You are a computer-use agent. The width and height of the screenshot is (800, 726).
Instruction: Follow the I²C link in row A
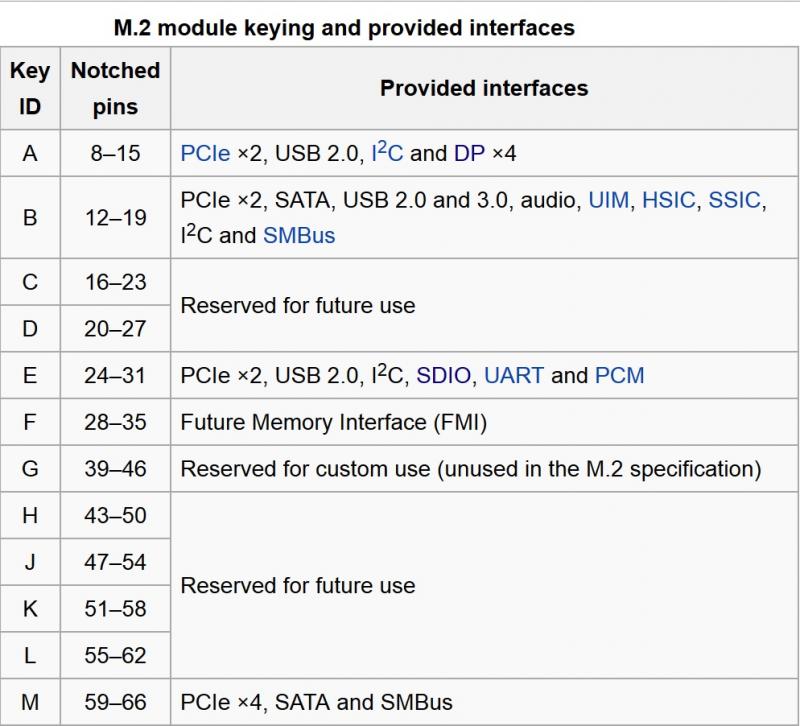(387, 152)
